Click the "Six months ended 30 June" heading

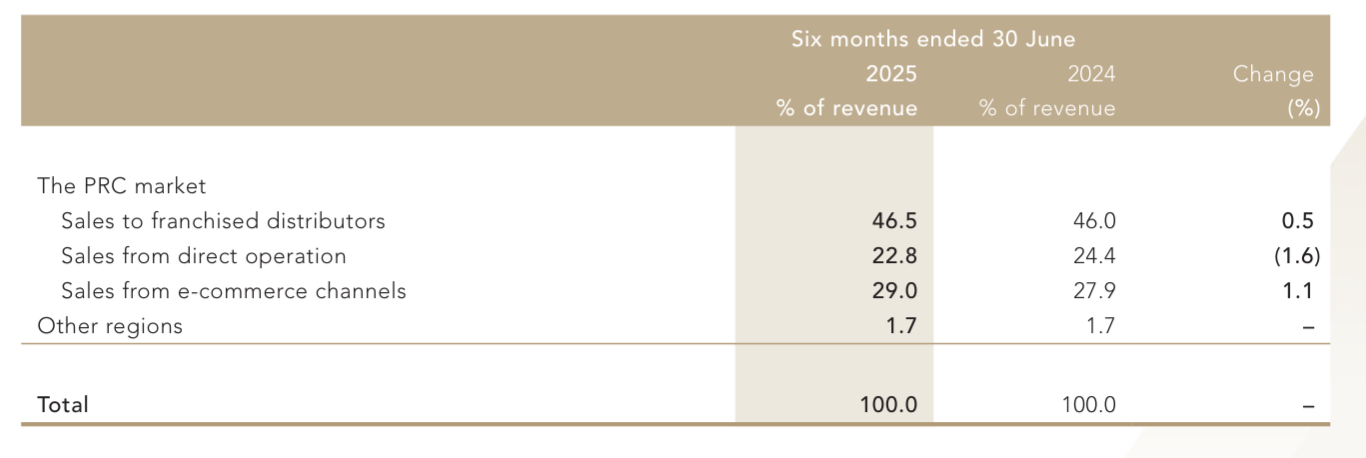click(933, 39)
